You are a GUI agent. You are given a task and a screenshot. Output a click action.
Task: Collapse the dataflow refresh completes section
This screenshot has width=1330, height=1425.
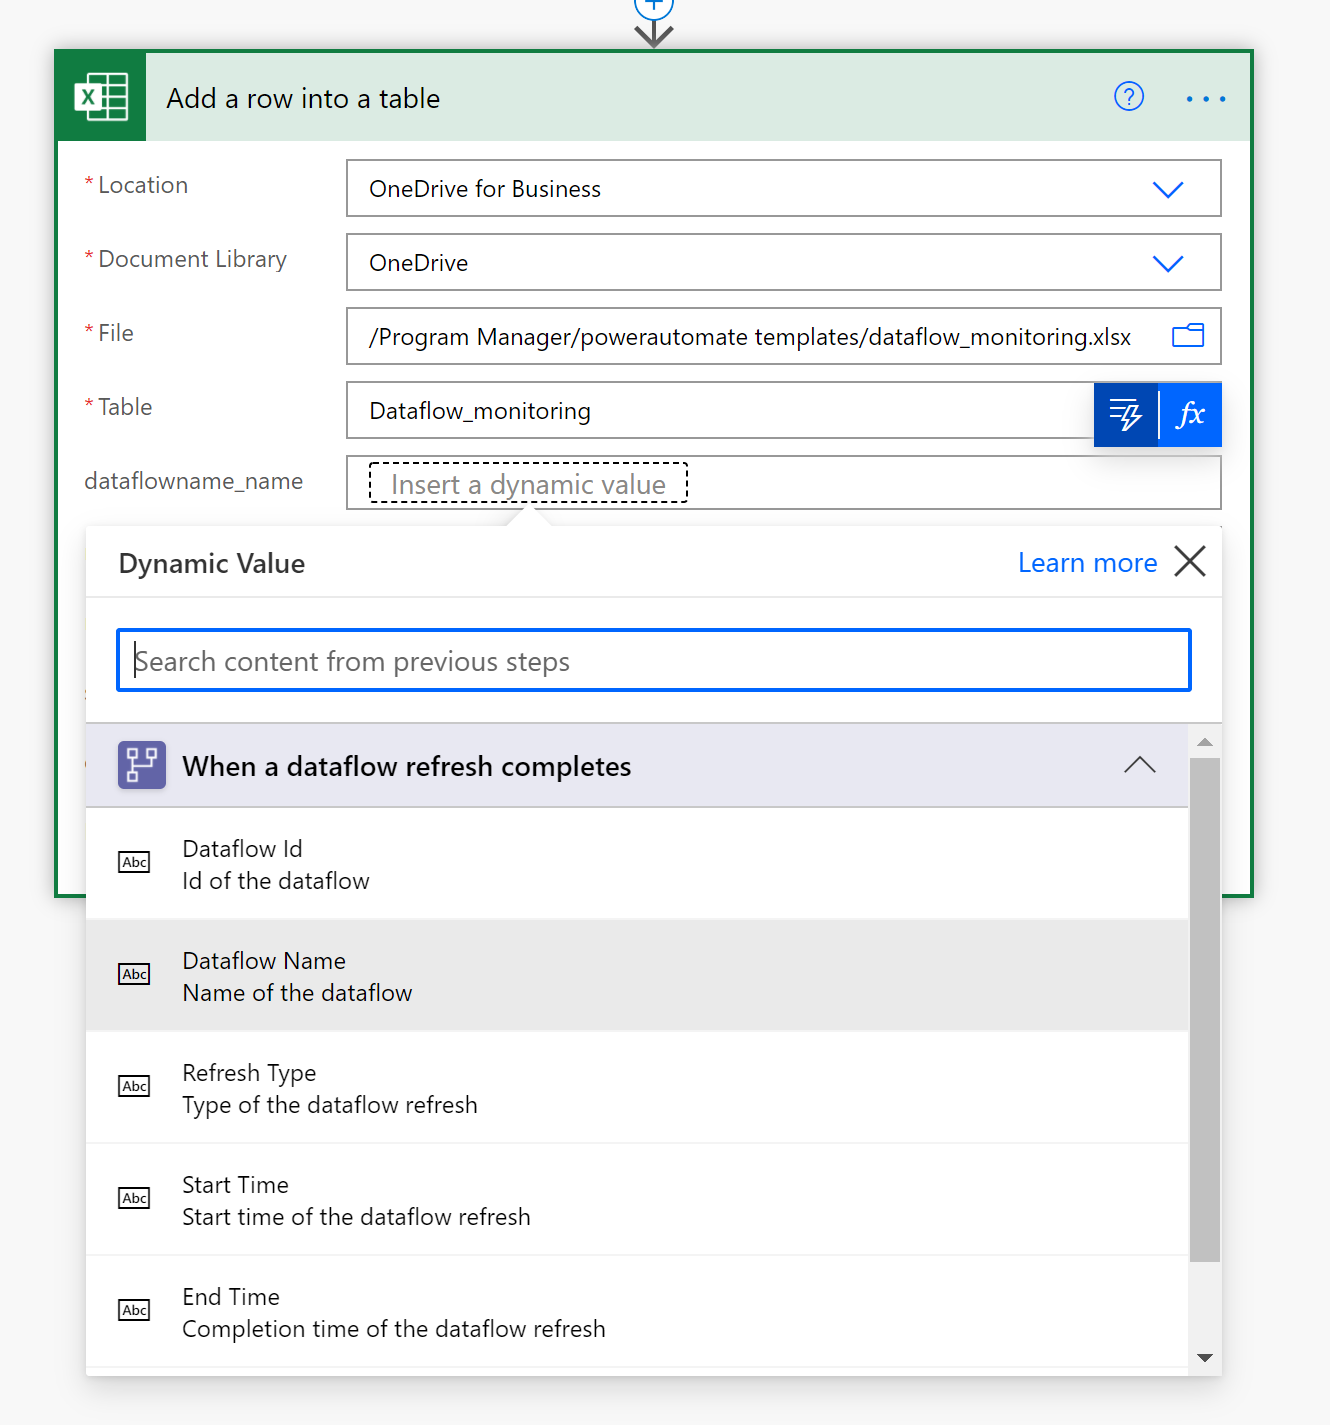click(x=1140, y=765)
